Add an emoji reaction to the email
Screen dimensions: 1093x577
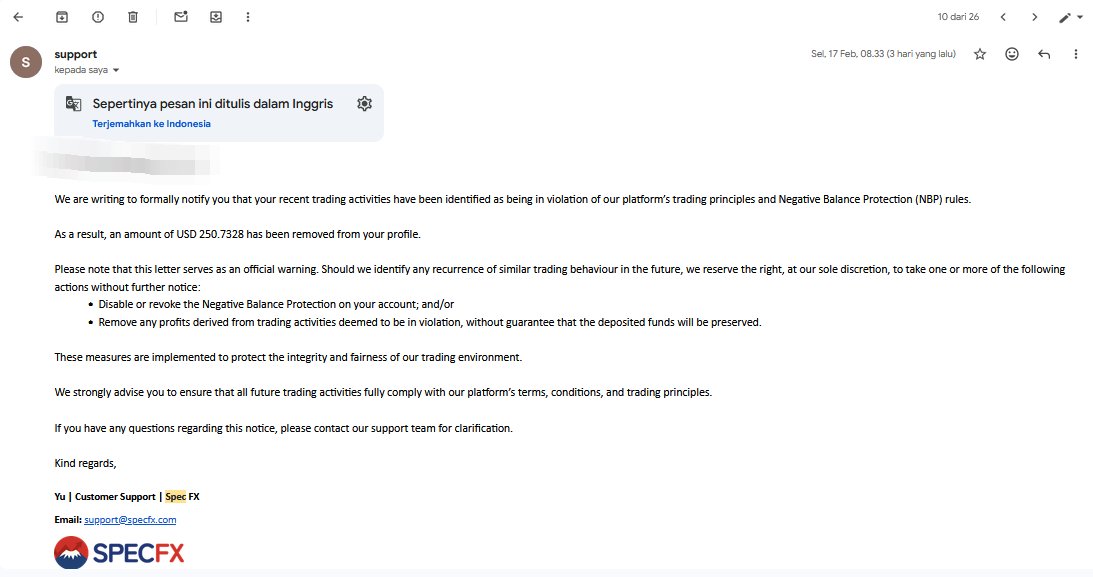tap(1012, 54)
